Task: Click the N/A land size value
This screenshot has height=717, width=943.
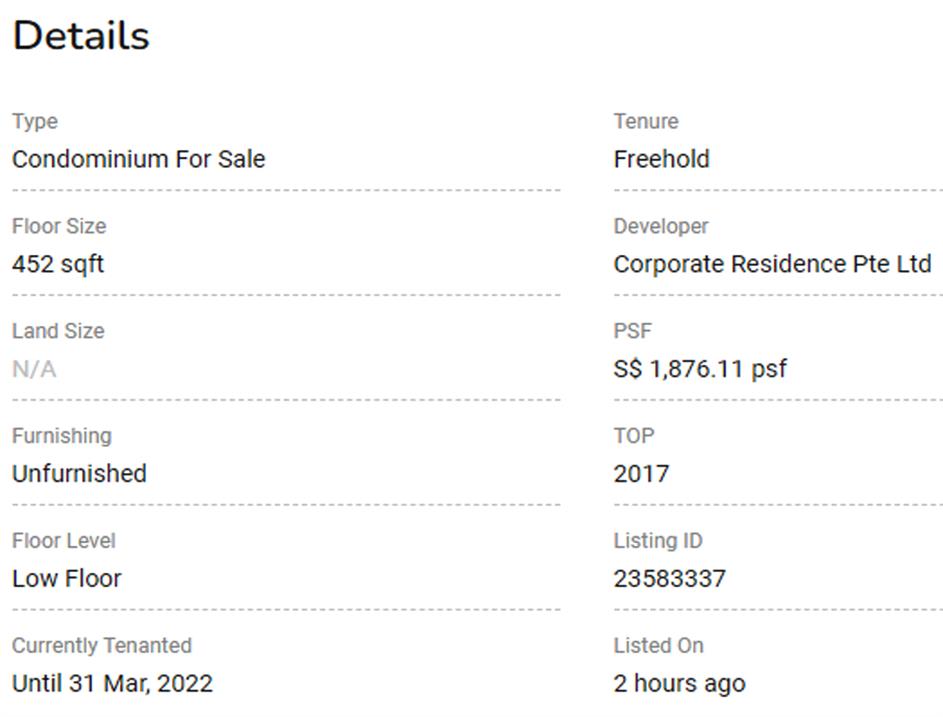Action: [34, 369]
